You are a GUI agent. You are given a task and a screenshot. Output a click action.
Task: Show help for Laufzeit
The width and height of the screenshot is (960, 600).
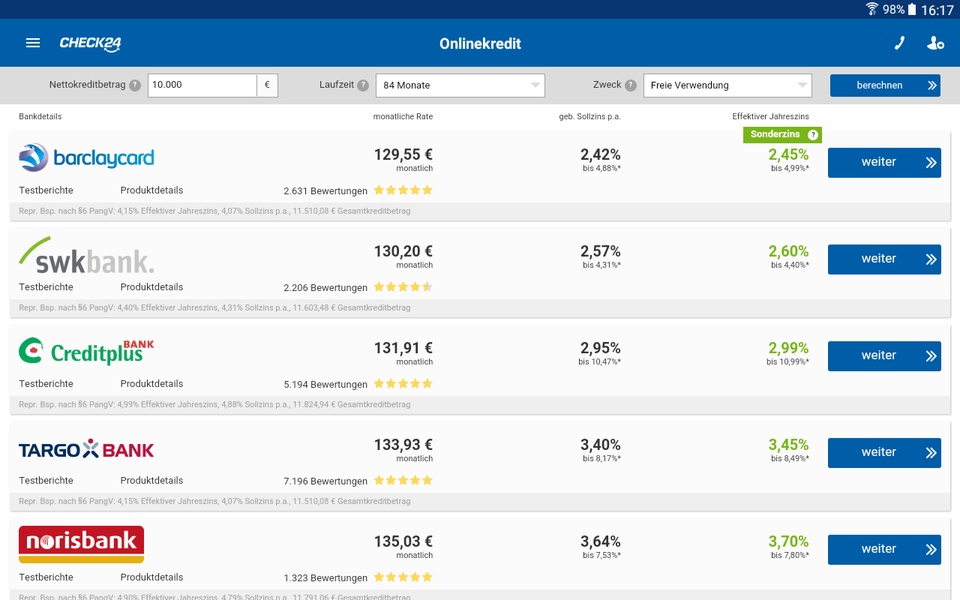(363, 86)
